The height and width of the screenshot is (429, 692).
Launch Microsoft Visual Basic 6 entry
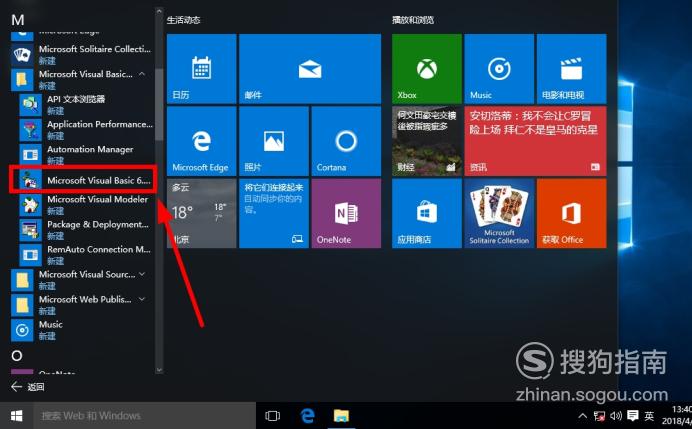tap(83, 180)
